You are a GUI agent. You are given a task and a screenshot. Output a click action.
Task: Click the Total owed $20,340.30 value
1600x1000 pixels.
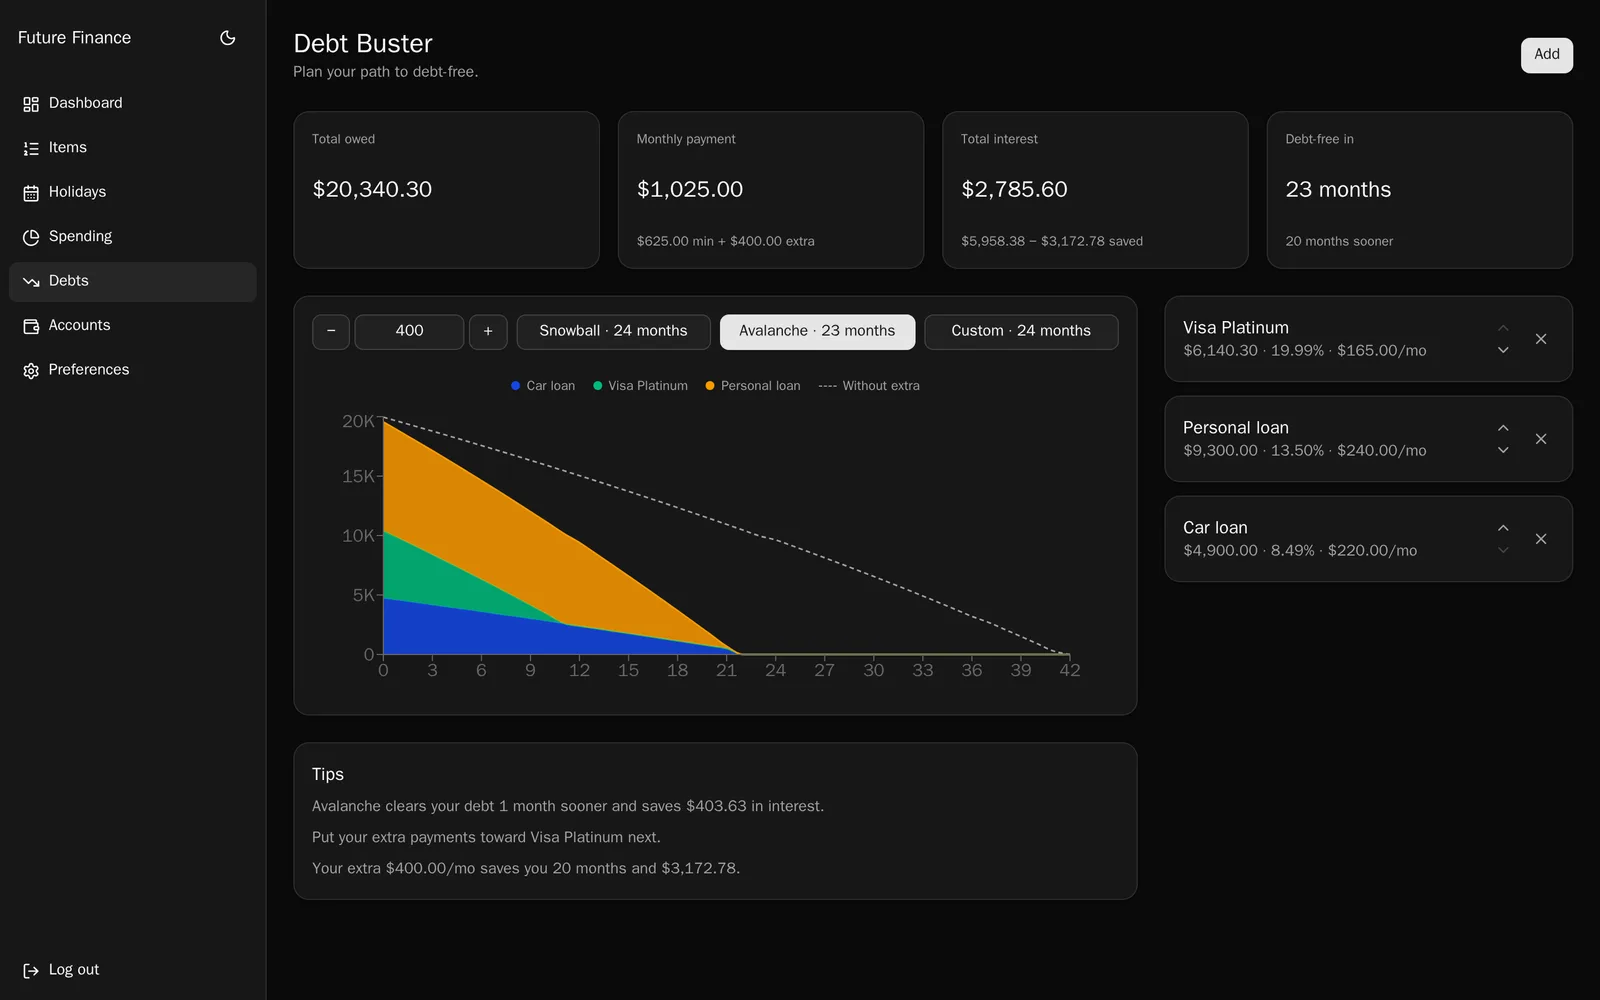[x=372, y=190]
